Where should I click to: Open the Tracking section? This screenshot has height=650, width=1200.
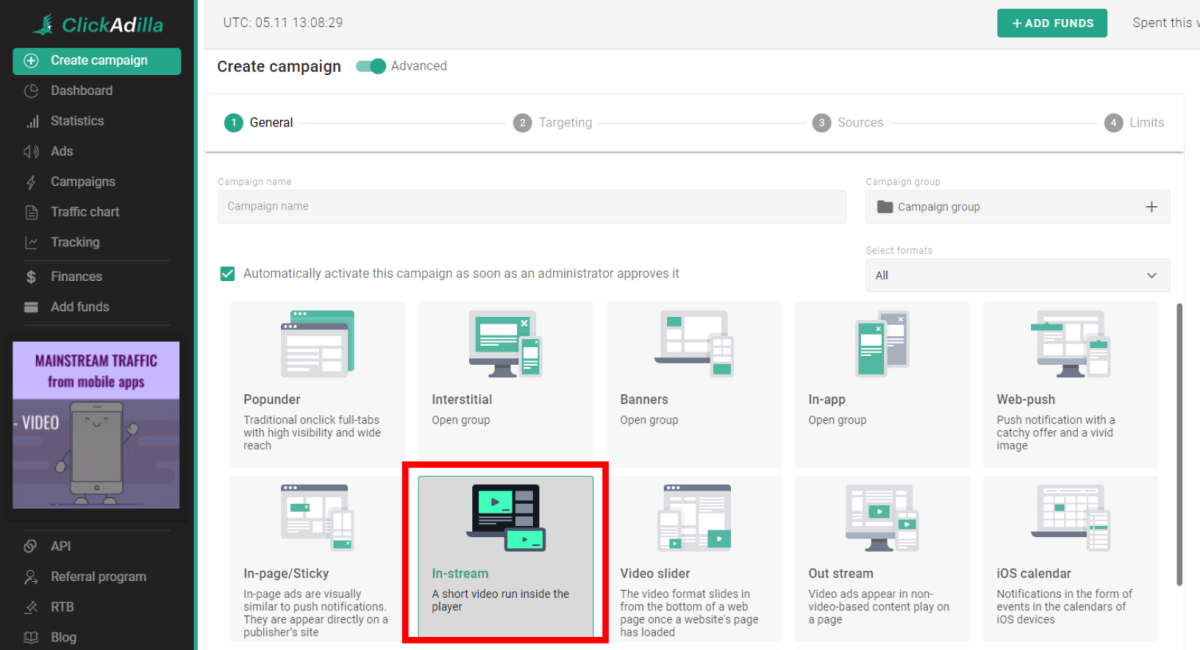coord(32,241)
